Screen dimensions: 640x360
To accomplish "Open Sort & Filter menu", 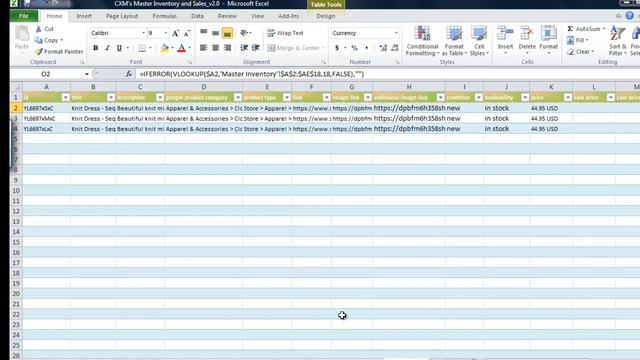I will [618, 40].
